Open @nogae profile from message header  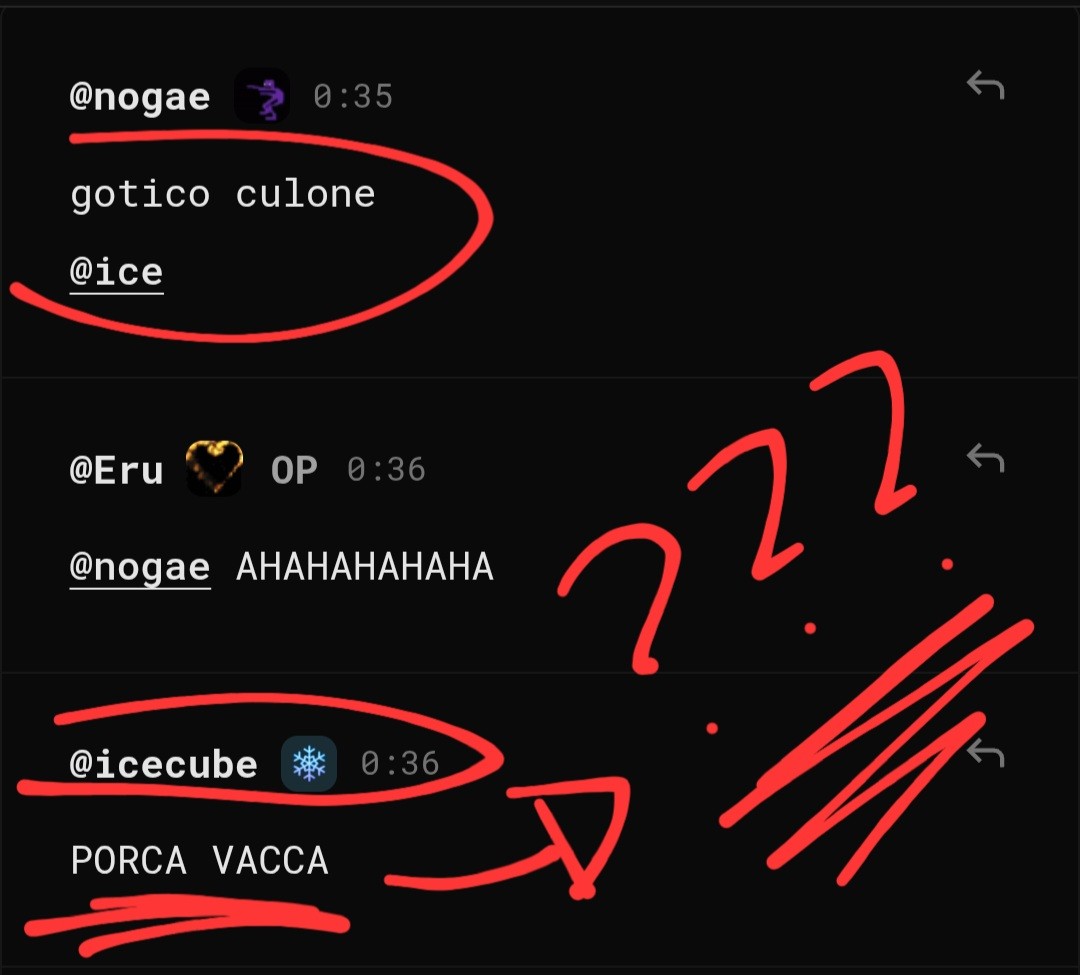[140, 97]
